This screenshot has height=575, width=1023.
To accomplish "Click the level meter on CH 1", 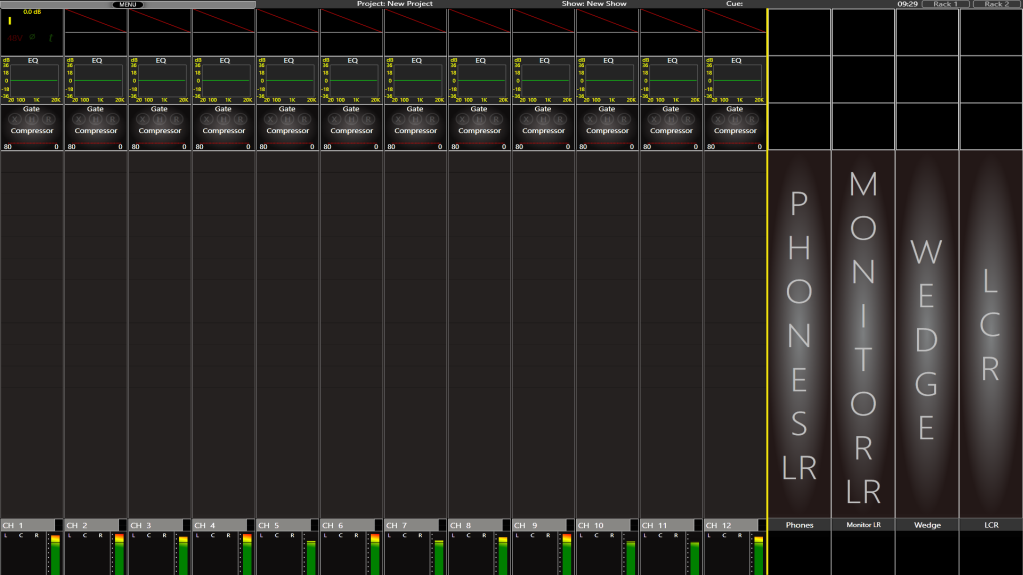I will (55, 554).
